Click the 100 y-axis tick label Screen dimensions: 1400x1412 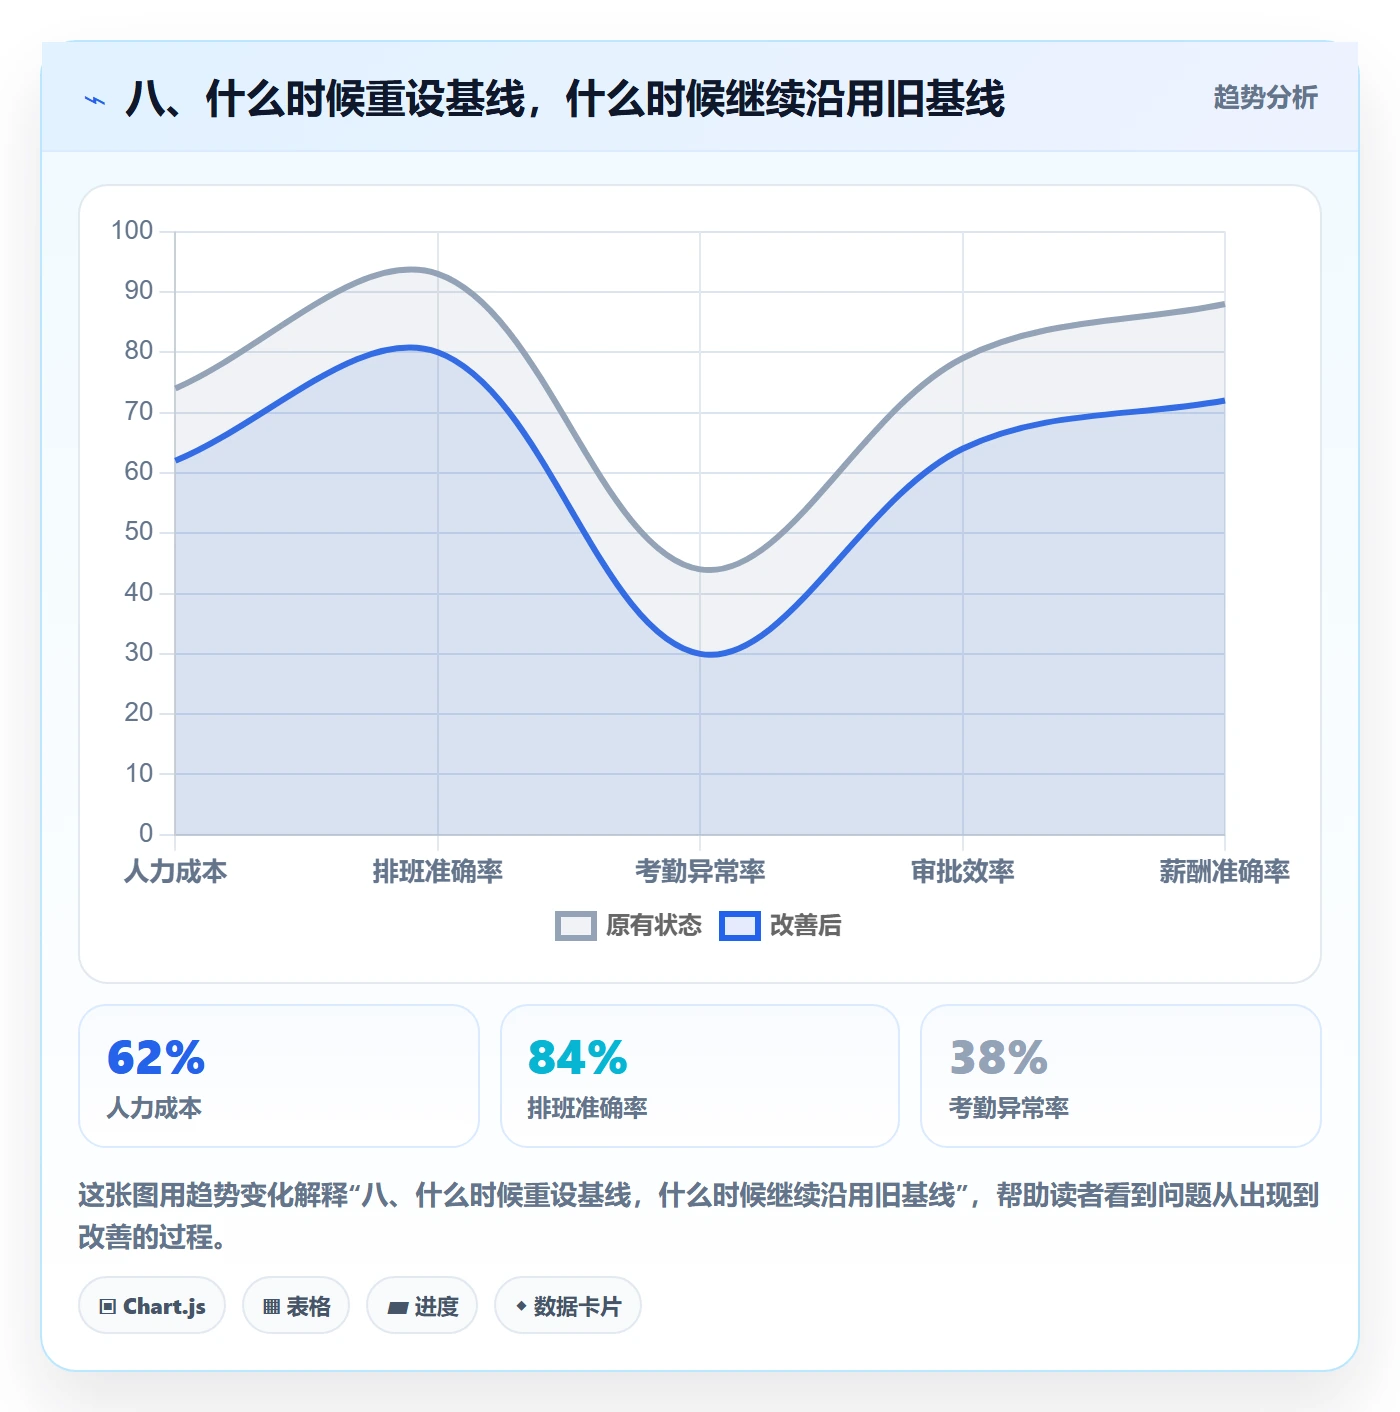(132, 231)
